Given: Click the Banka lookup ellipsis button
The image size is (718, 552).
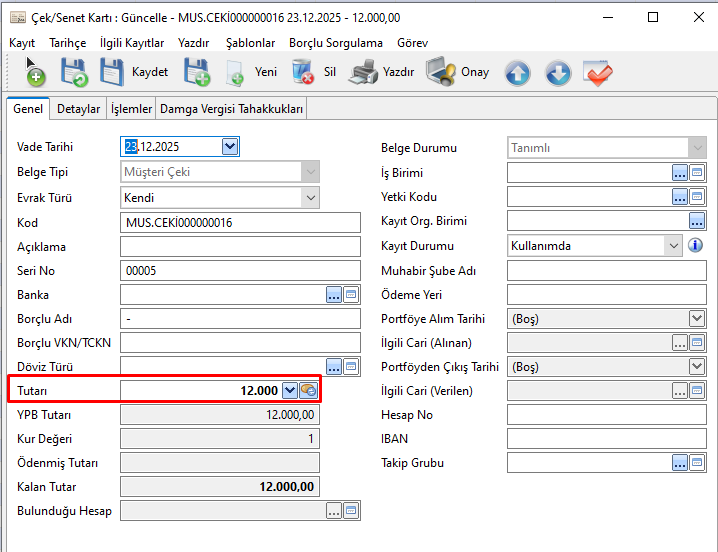Looking at the screenshot, I should pos(334,294).
